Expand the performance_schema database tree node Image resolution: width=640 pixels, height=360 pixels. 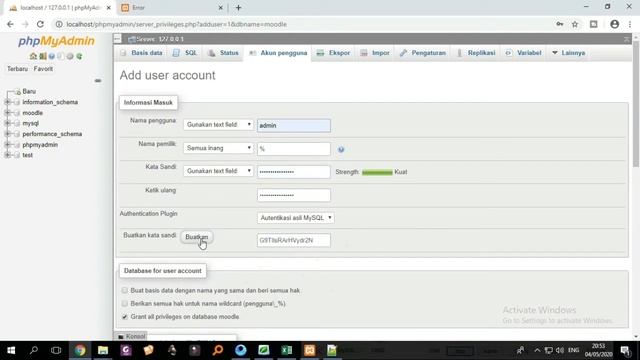[7, 134]
